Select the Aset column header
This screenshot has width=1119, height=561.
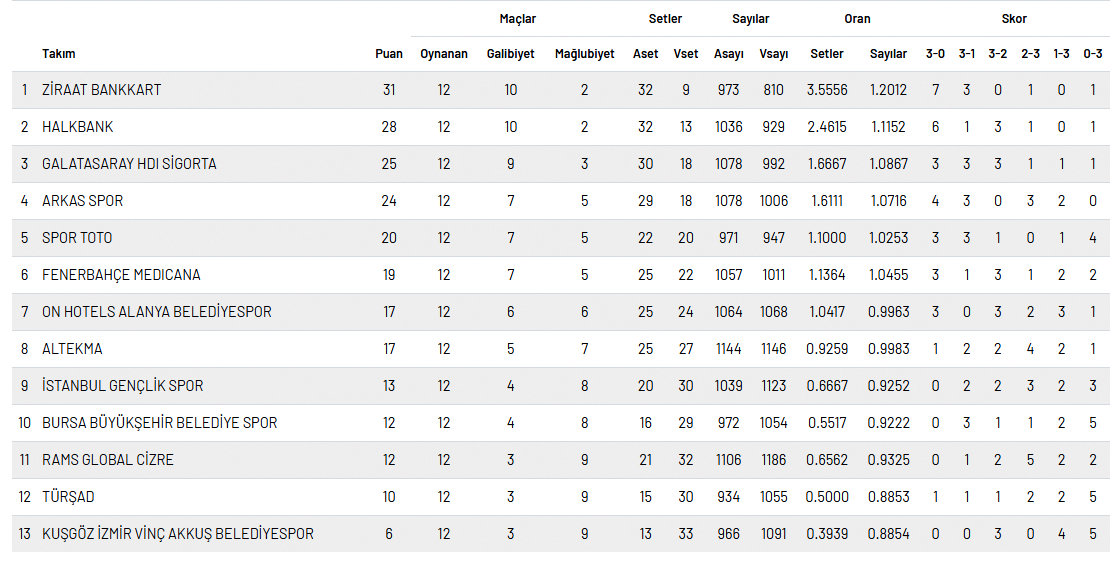pos(645,54)
